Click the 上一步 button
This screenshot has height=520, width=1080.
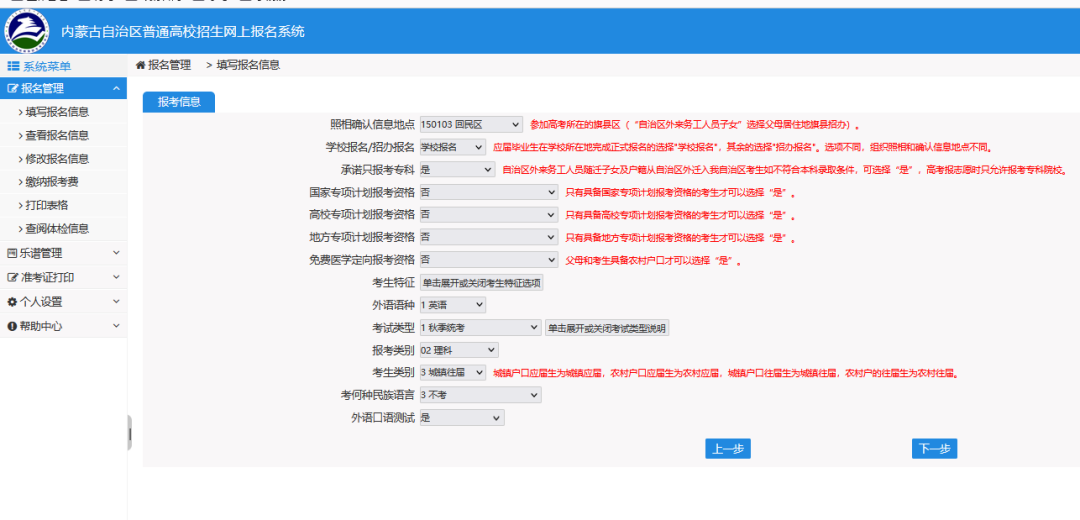(727, 449)
